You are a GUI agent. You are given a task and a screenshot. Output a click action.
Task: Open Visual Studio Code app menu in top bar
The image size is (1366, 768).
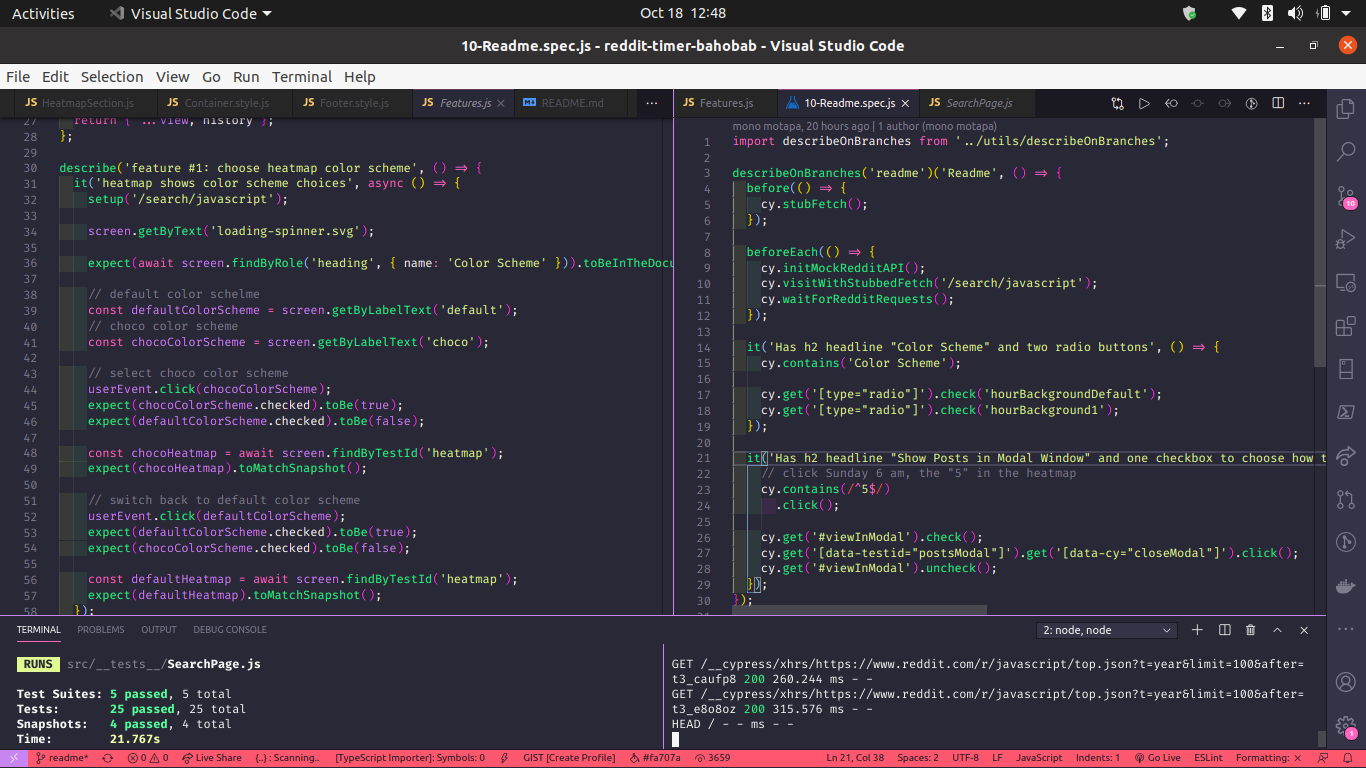tap(190, 13)
